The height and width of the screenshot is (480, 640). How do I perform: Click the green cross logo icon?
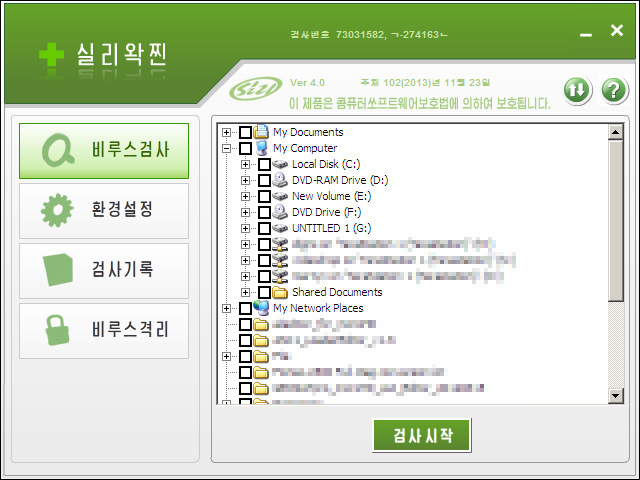(51, 54)
